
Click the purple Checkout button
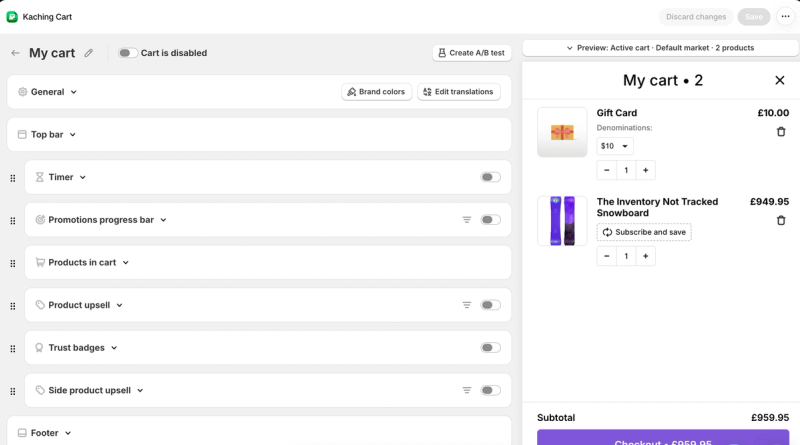663,438
